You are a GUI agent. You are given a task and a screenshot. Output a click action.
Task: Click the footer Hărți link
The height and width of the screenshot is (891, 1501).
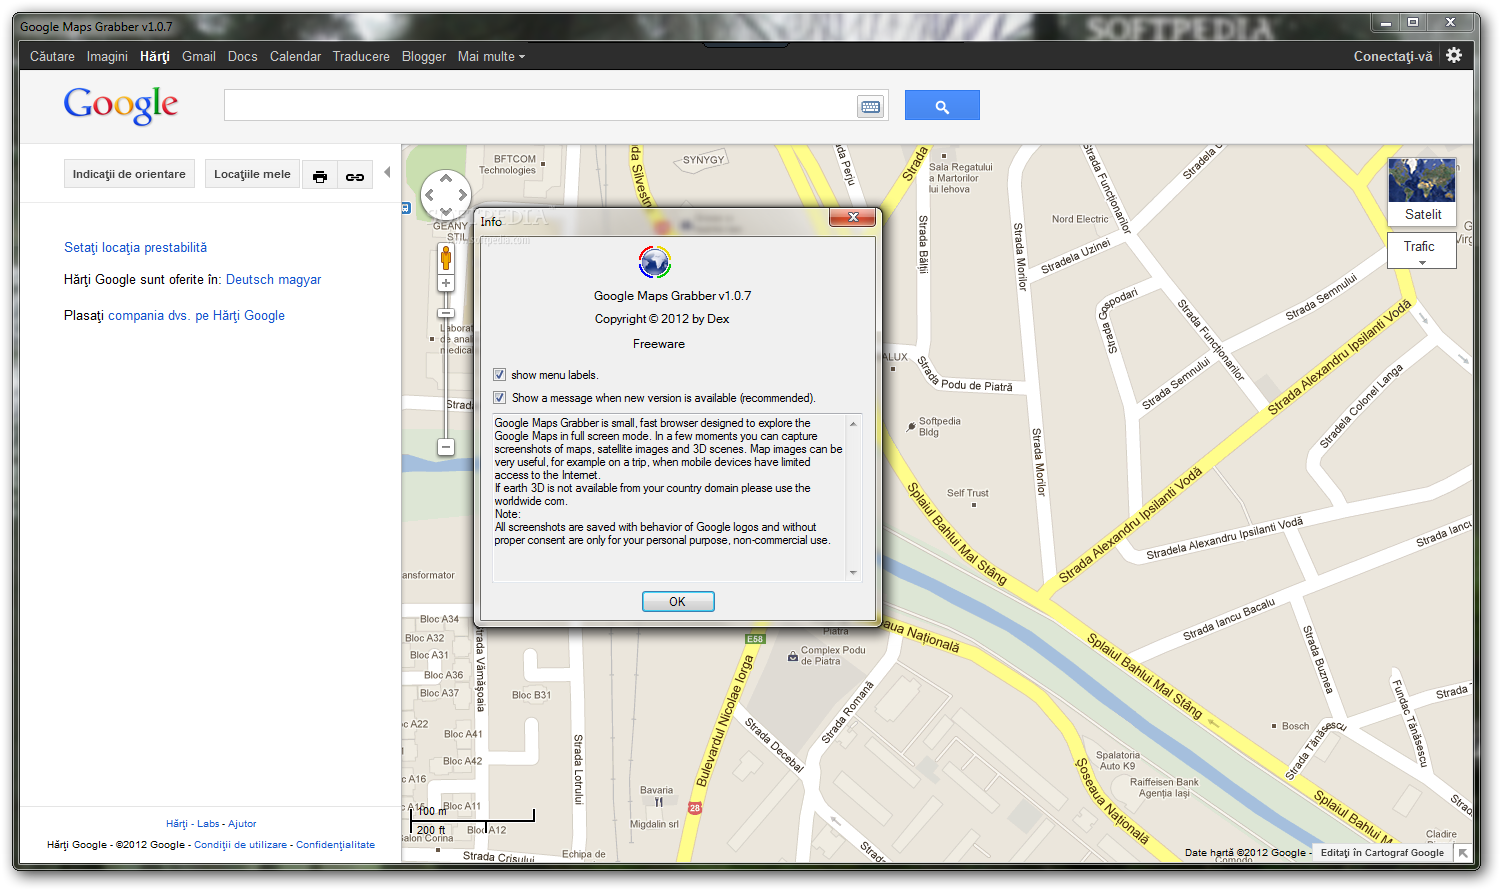pyautogui.click(x=177, y=824)
